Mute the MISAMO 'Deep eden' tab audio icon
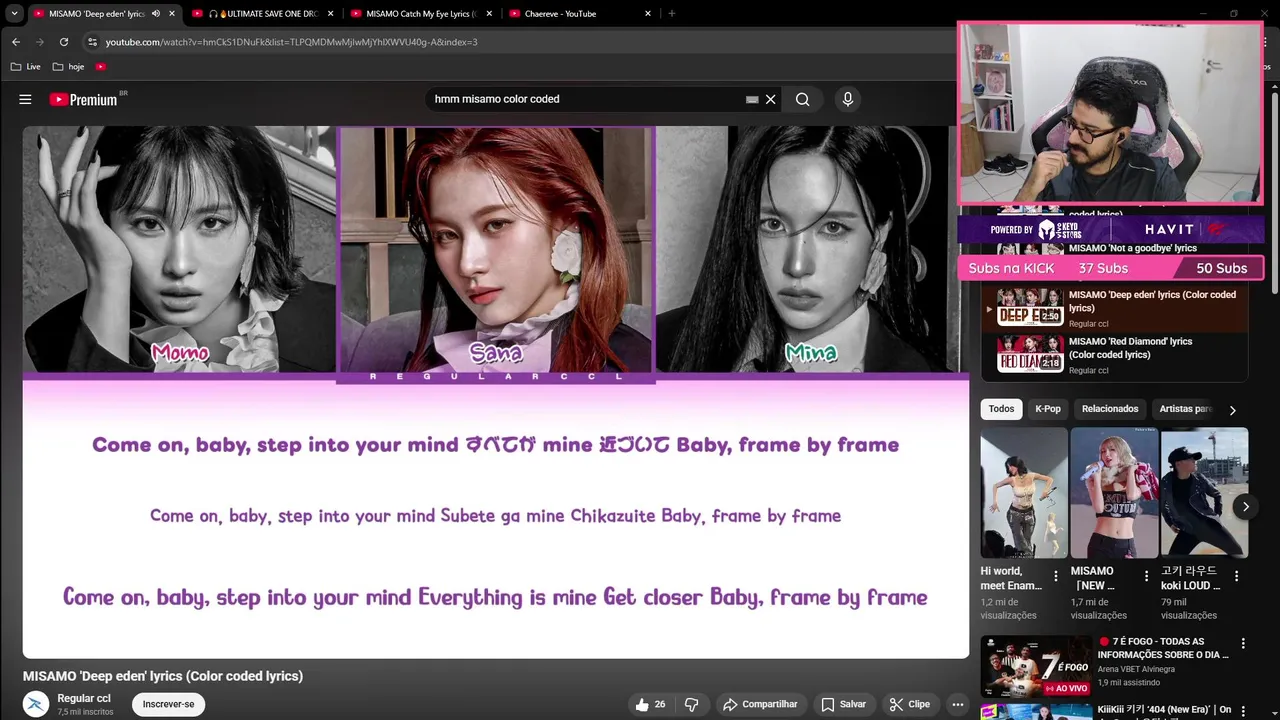The image size is (1280, 720). tap(155, 13)
